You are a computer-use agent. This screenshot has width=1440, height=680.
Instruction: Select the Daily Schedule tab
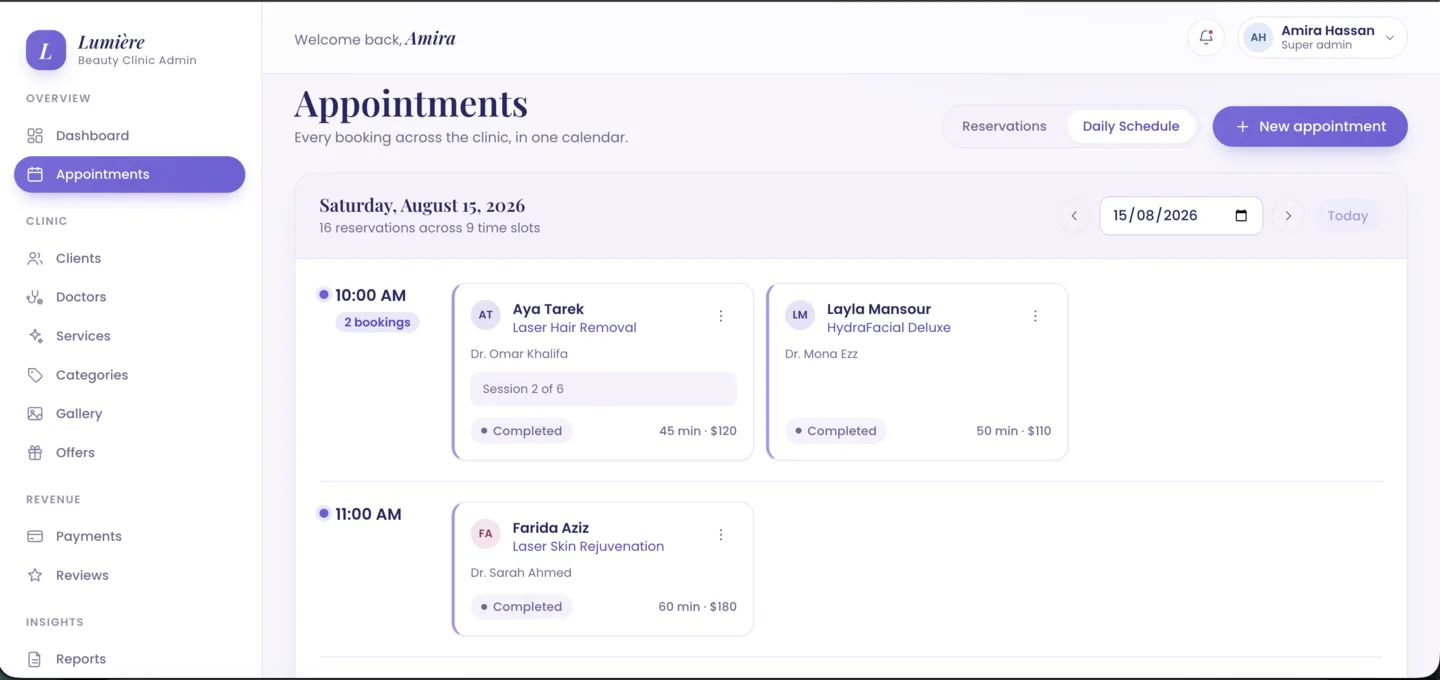tap(1131, 127)
